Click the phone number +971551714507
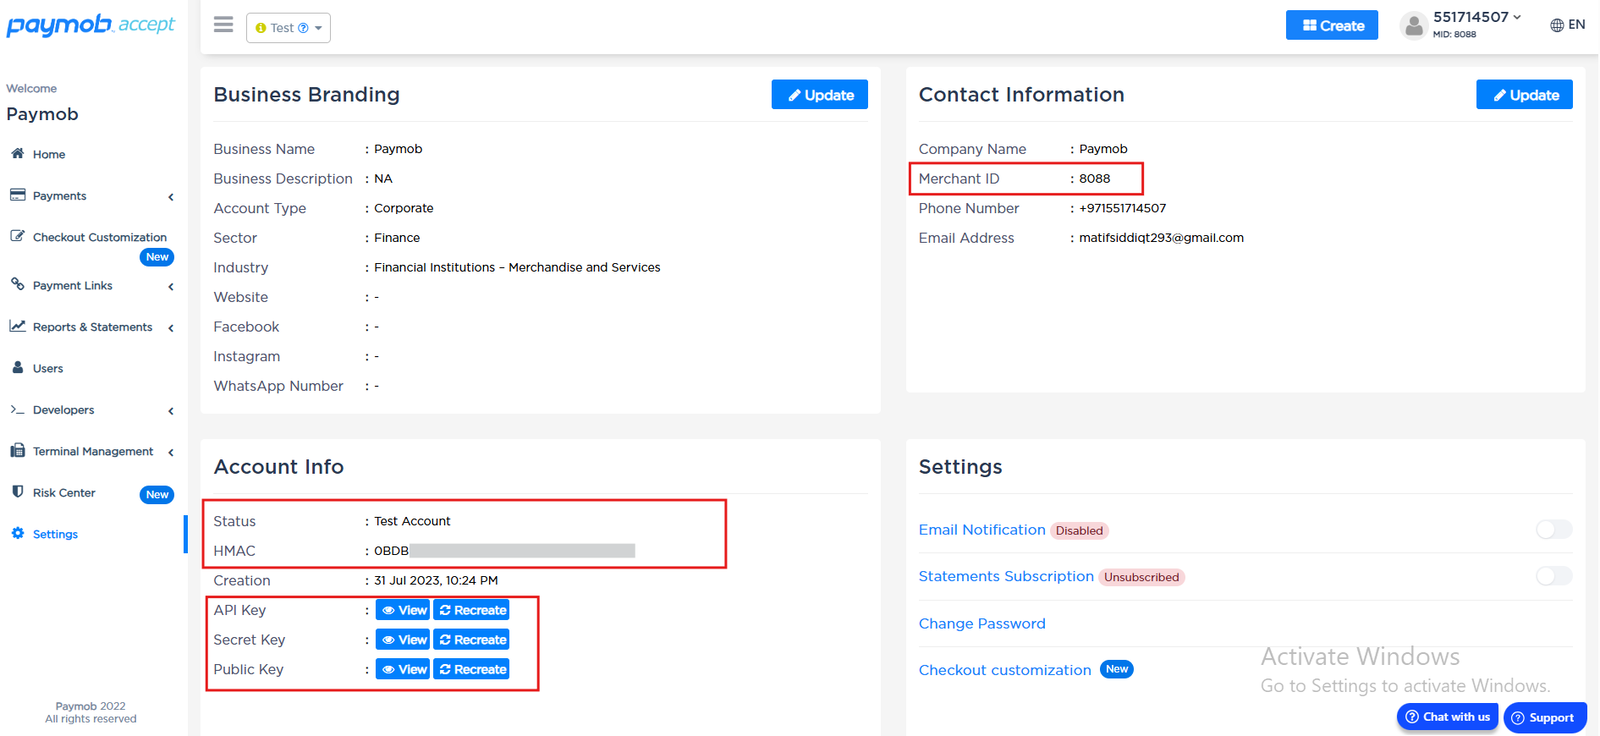This screenshot has width=1600, height=736. click(1122, 208)
